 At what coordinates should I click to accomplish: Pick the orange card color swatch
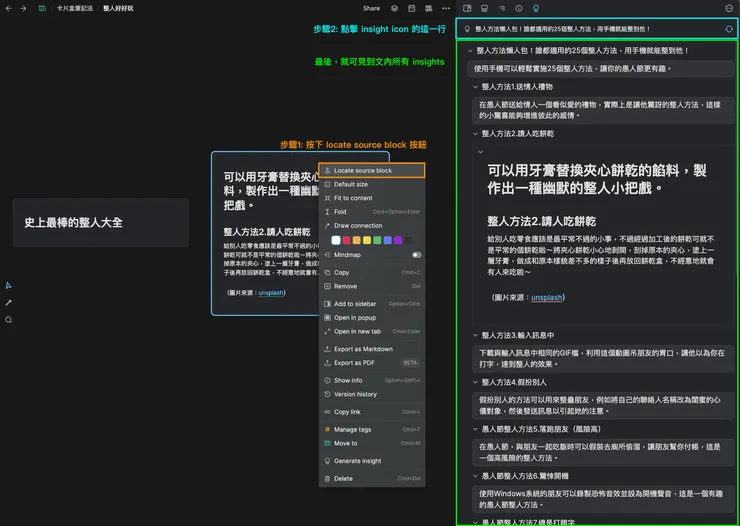pos(357,240)
